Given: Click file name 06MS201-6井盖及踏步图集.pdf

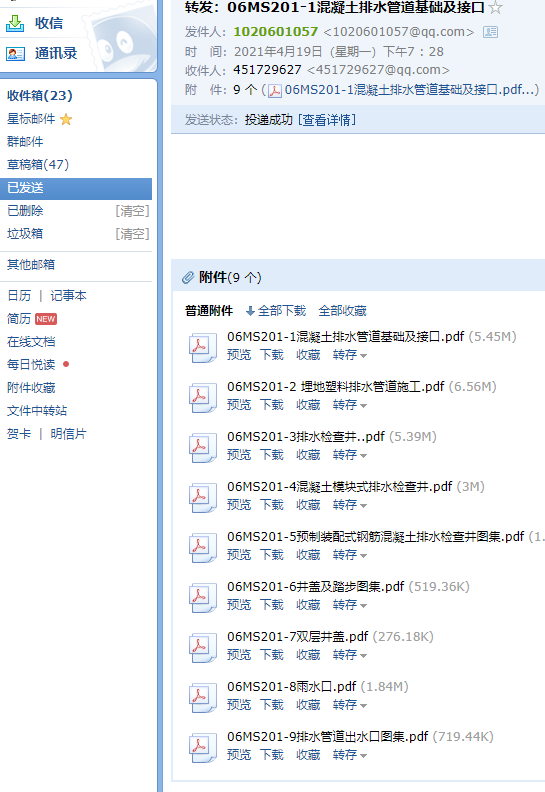Looking at the screenshot, I should (x=315, y=586).
